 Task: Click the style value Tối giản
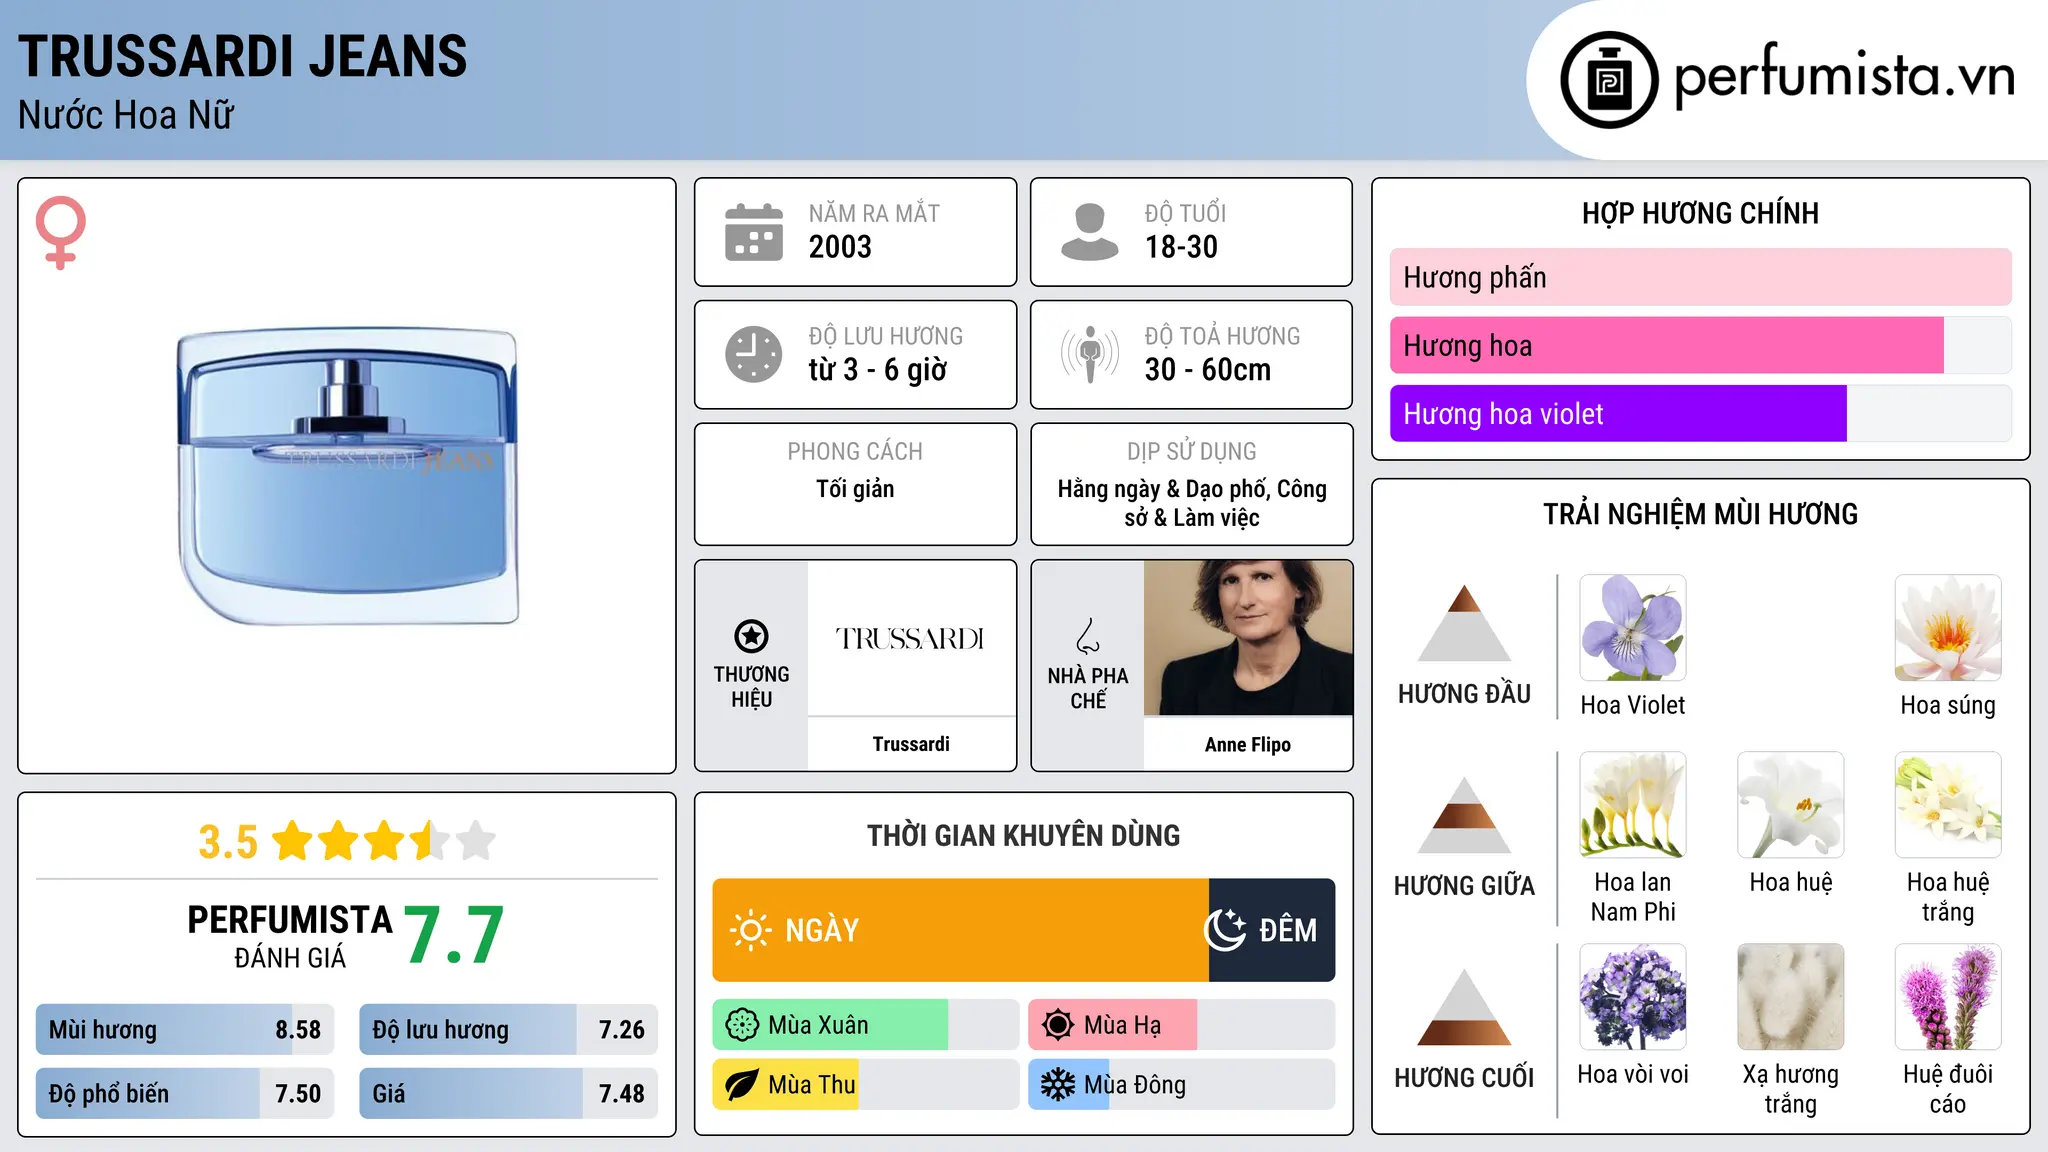point(855,489)
